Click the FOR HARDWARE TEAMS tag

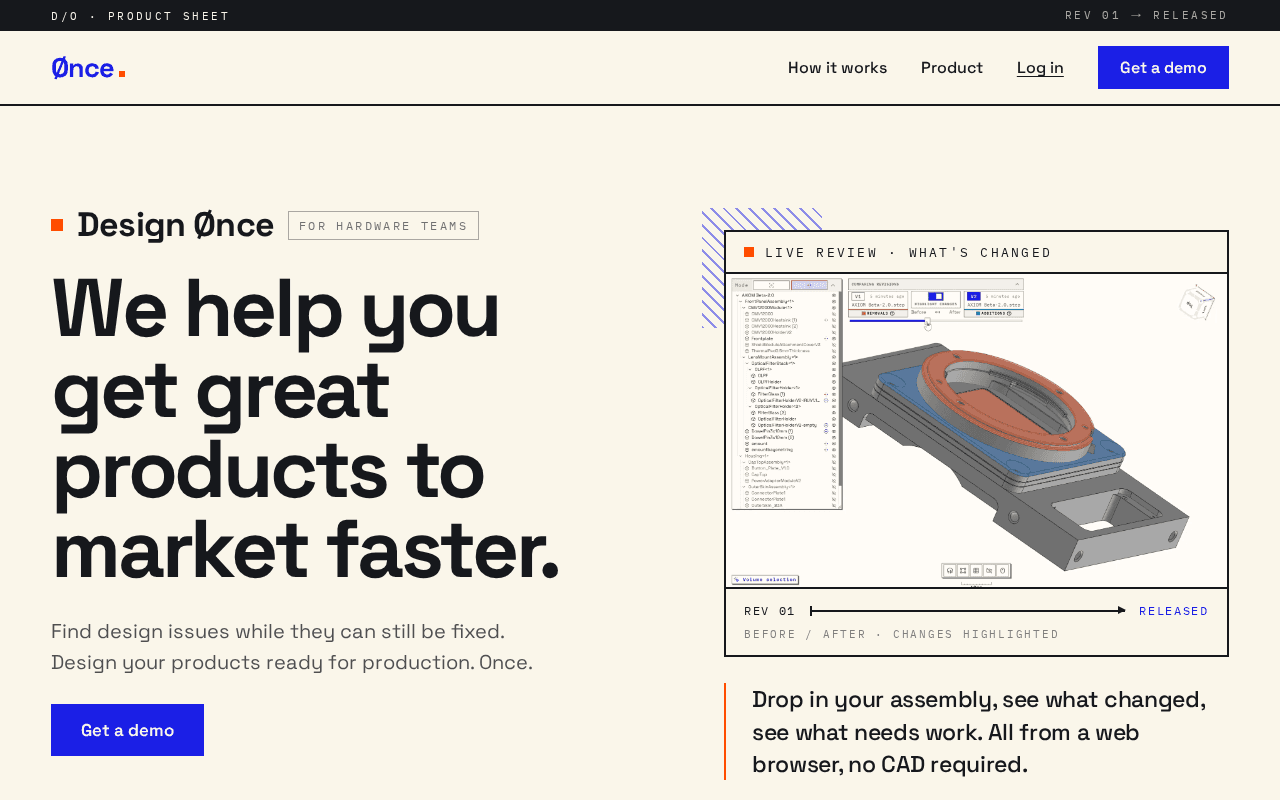point(383,226)
